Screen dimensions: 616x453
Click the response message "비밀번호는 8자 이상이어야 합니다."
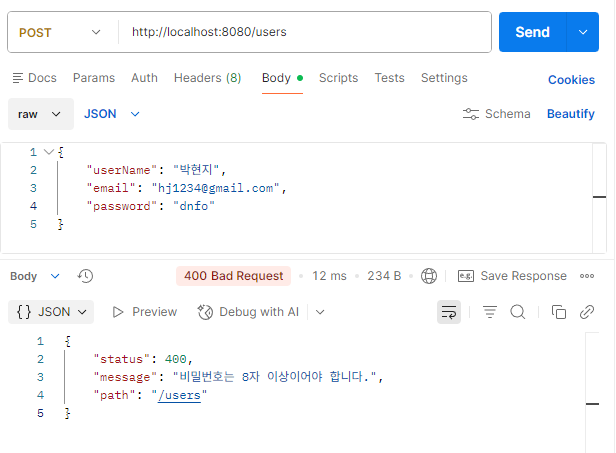[x=274, y=377]
